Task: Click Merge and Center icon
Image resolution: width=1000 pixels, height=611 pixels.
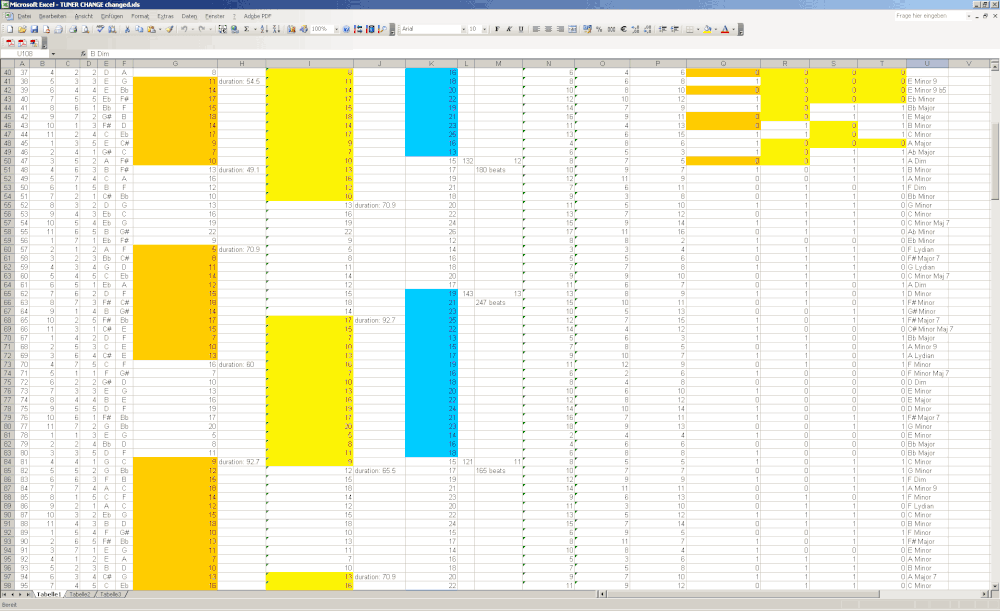Action: tap(572, 29)
